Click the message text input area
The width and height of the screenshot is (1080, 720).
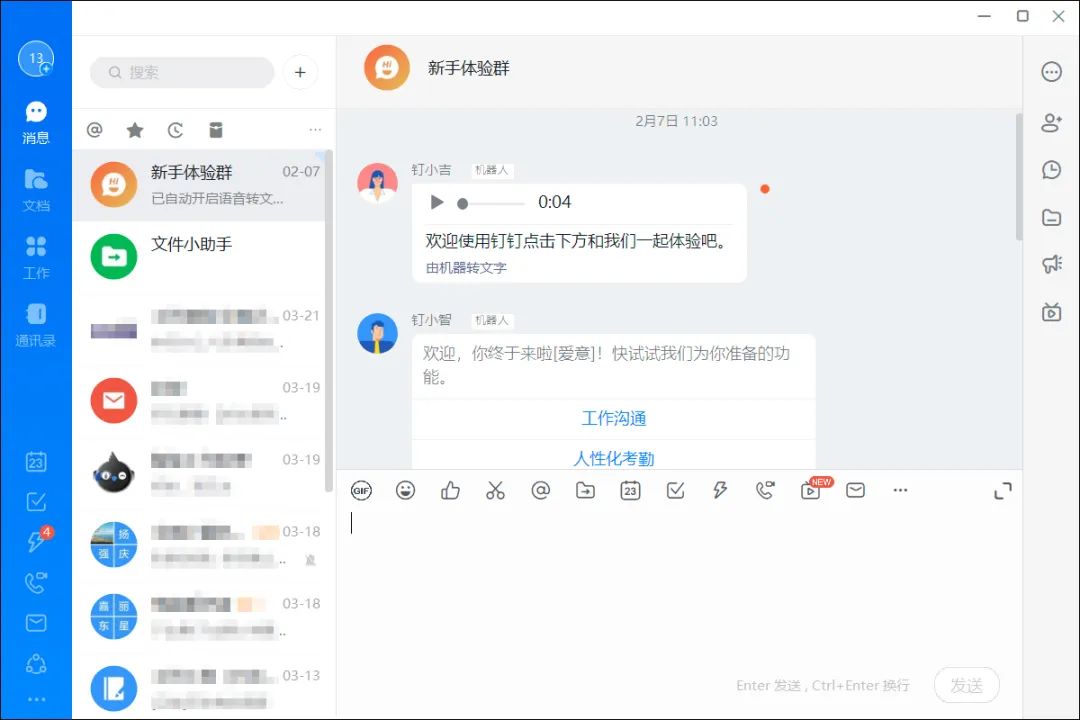pyautogui.click(x=678, y=586)
